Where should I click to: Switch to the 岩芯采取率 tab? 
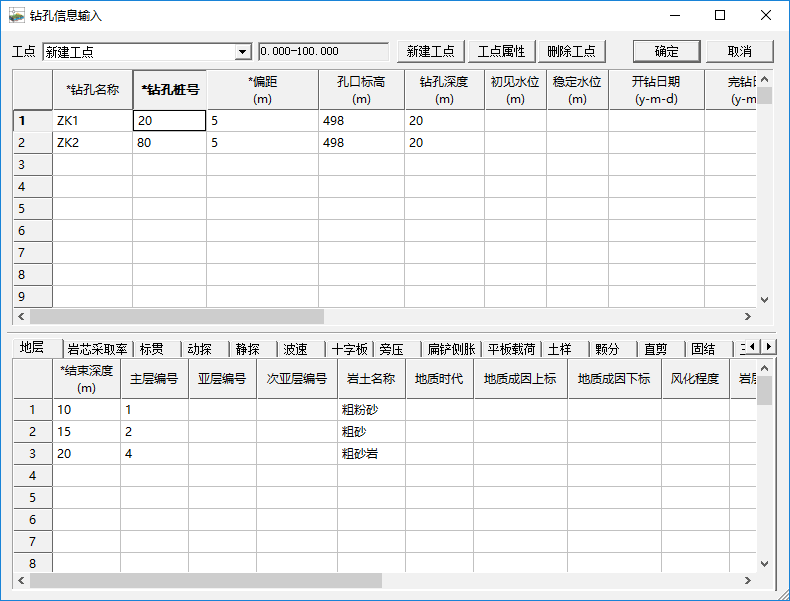(96, 349)
